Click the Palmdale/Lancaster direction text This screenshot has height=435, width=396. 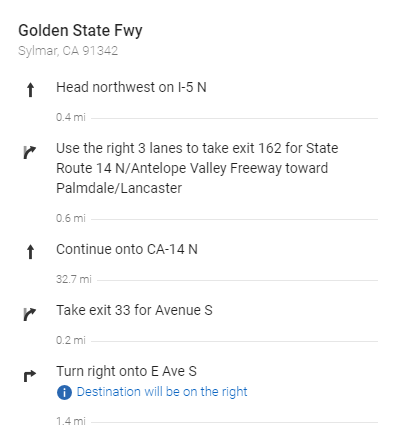point(119,188)
